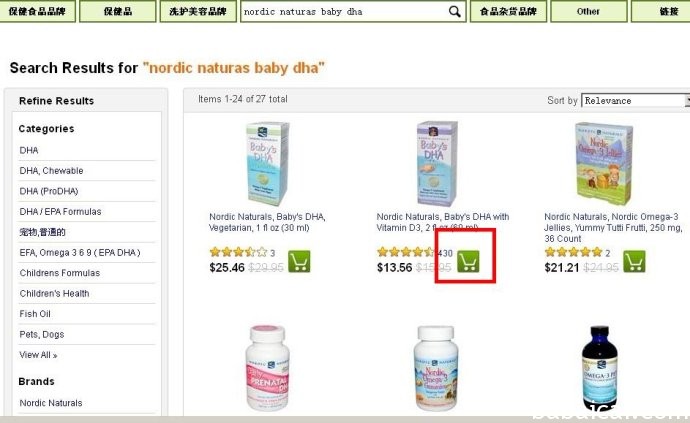
Task: Open the Other menu tab
Action: 589,11
